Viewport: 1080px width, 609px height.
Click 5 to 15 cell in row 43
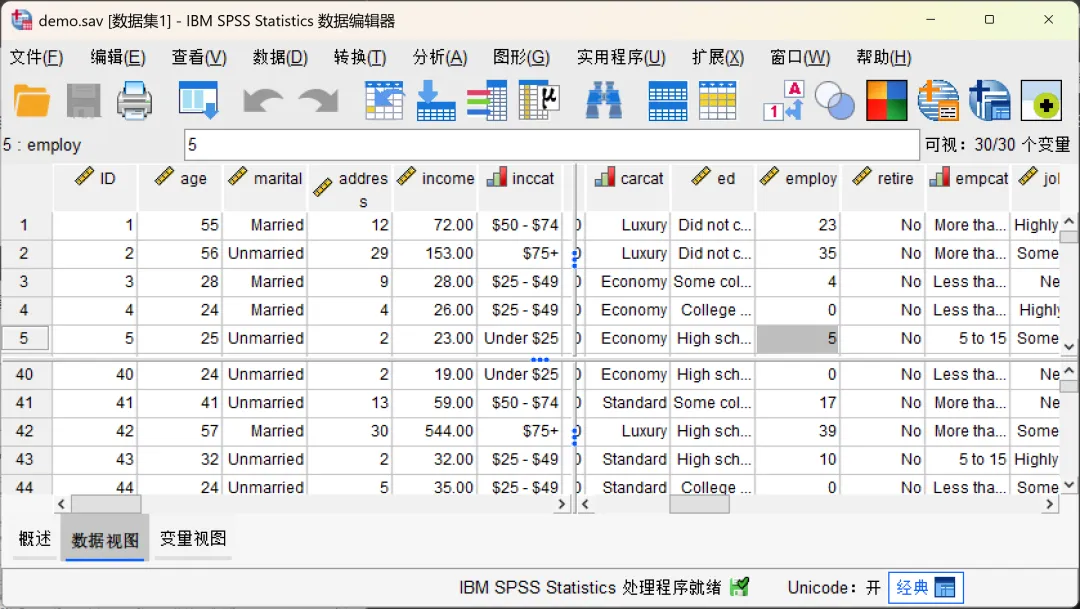point(968,459)
